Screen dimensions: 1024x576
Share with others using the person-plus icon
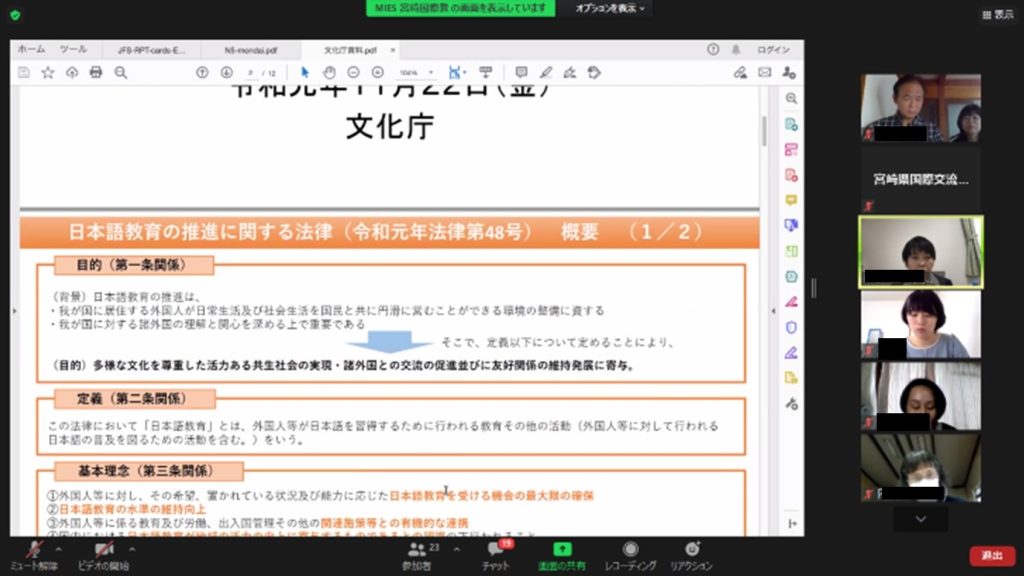point(789,72)
